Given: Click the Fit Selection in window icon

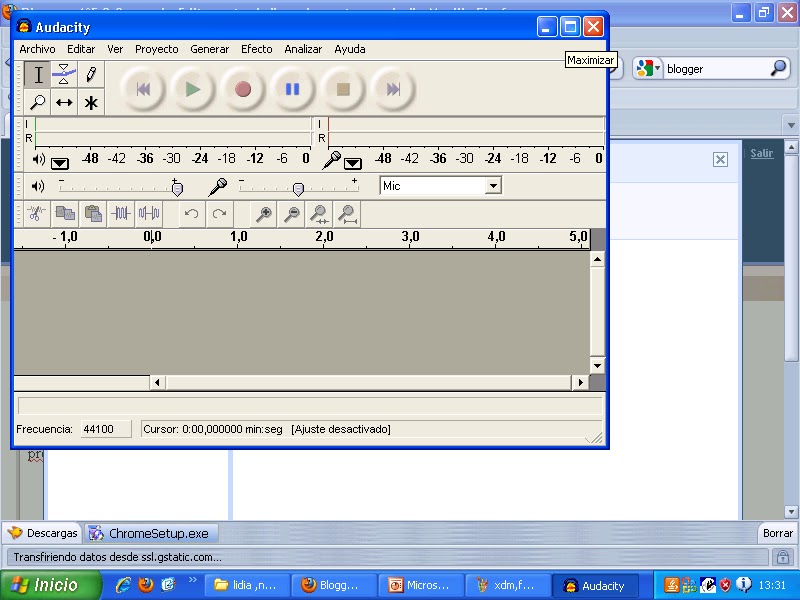Looking at the screenshot, I should [319, 213].
